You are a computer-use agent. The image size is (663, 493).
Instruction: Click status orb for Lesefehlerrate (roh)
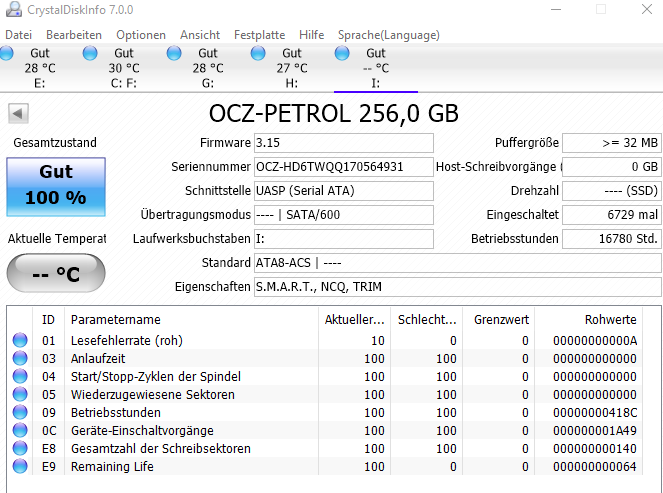(20, 340)
